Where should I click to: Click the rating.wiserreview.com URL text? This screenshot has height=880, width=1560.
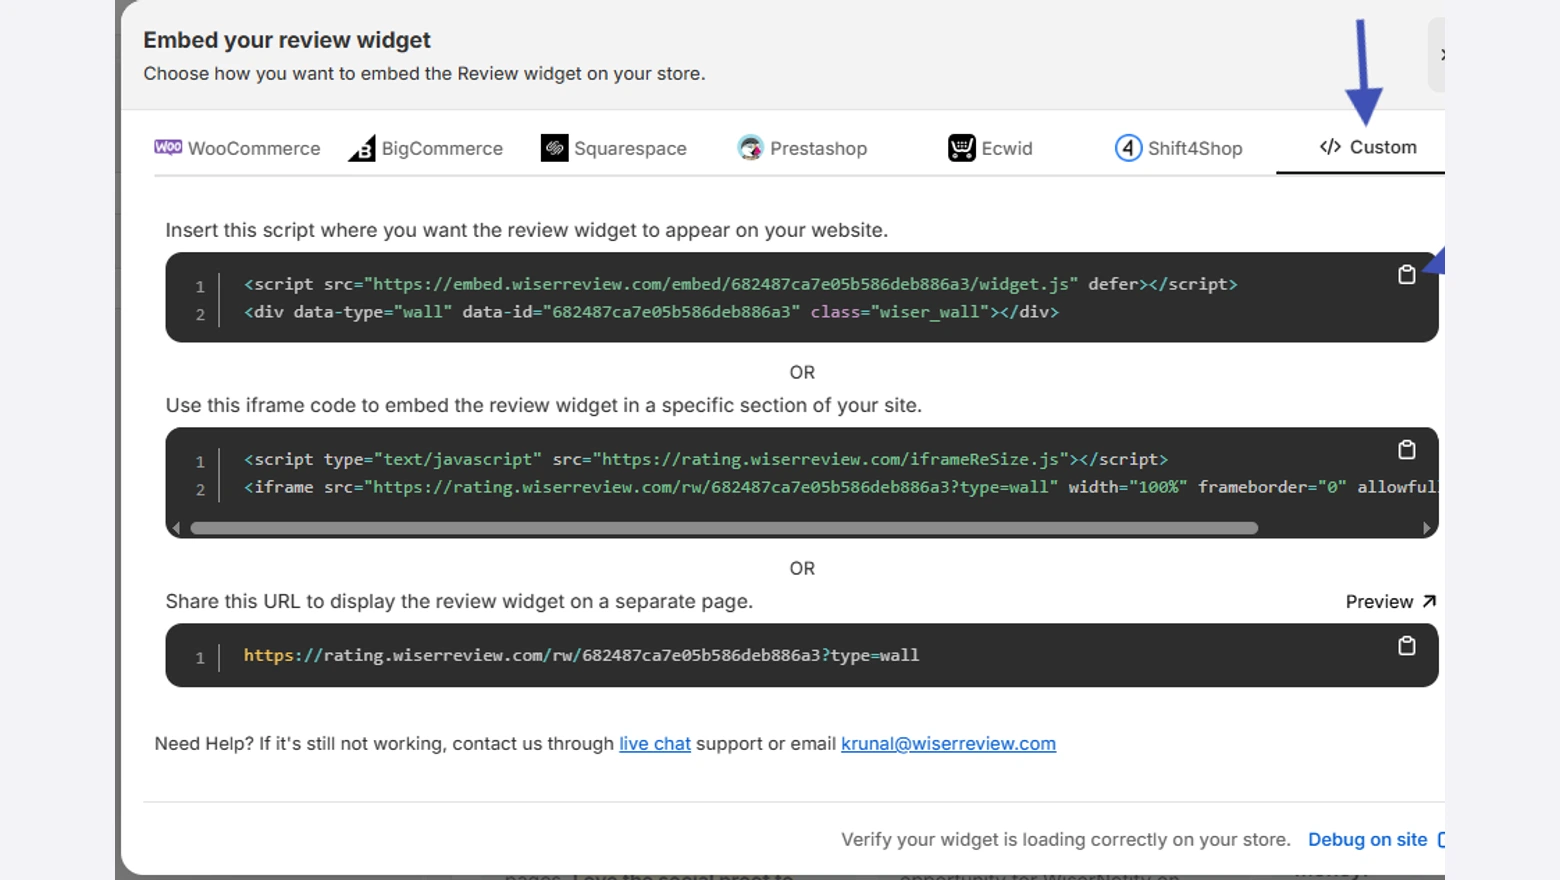point(581,655)
